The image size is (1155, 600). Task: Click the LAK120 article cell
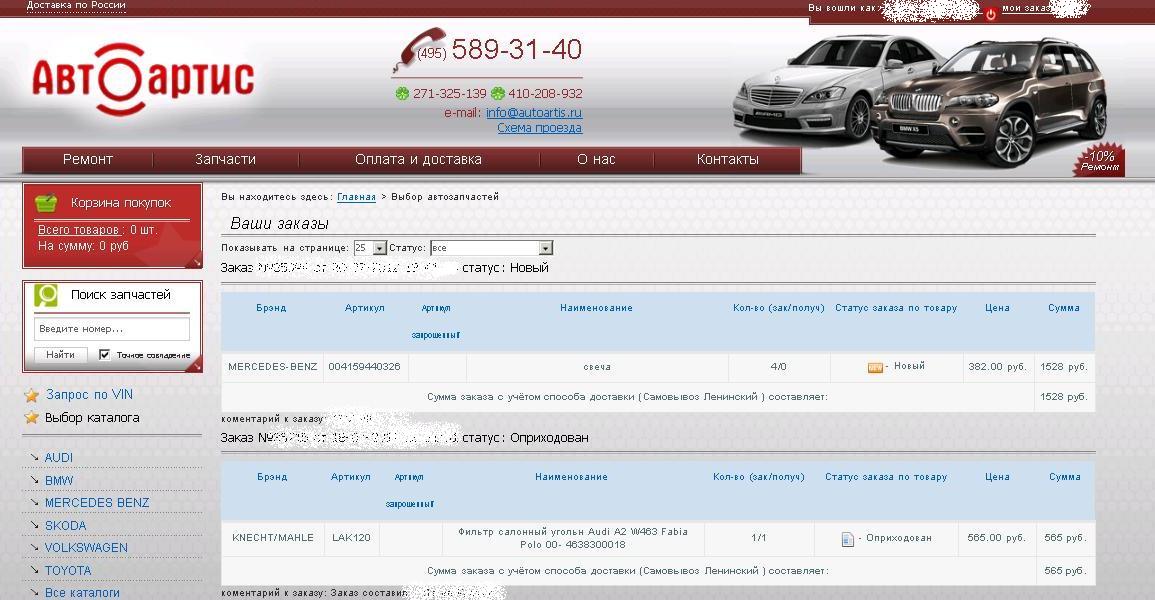351,537
